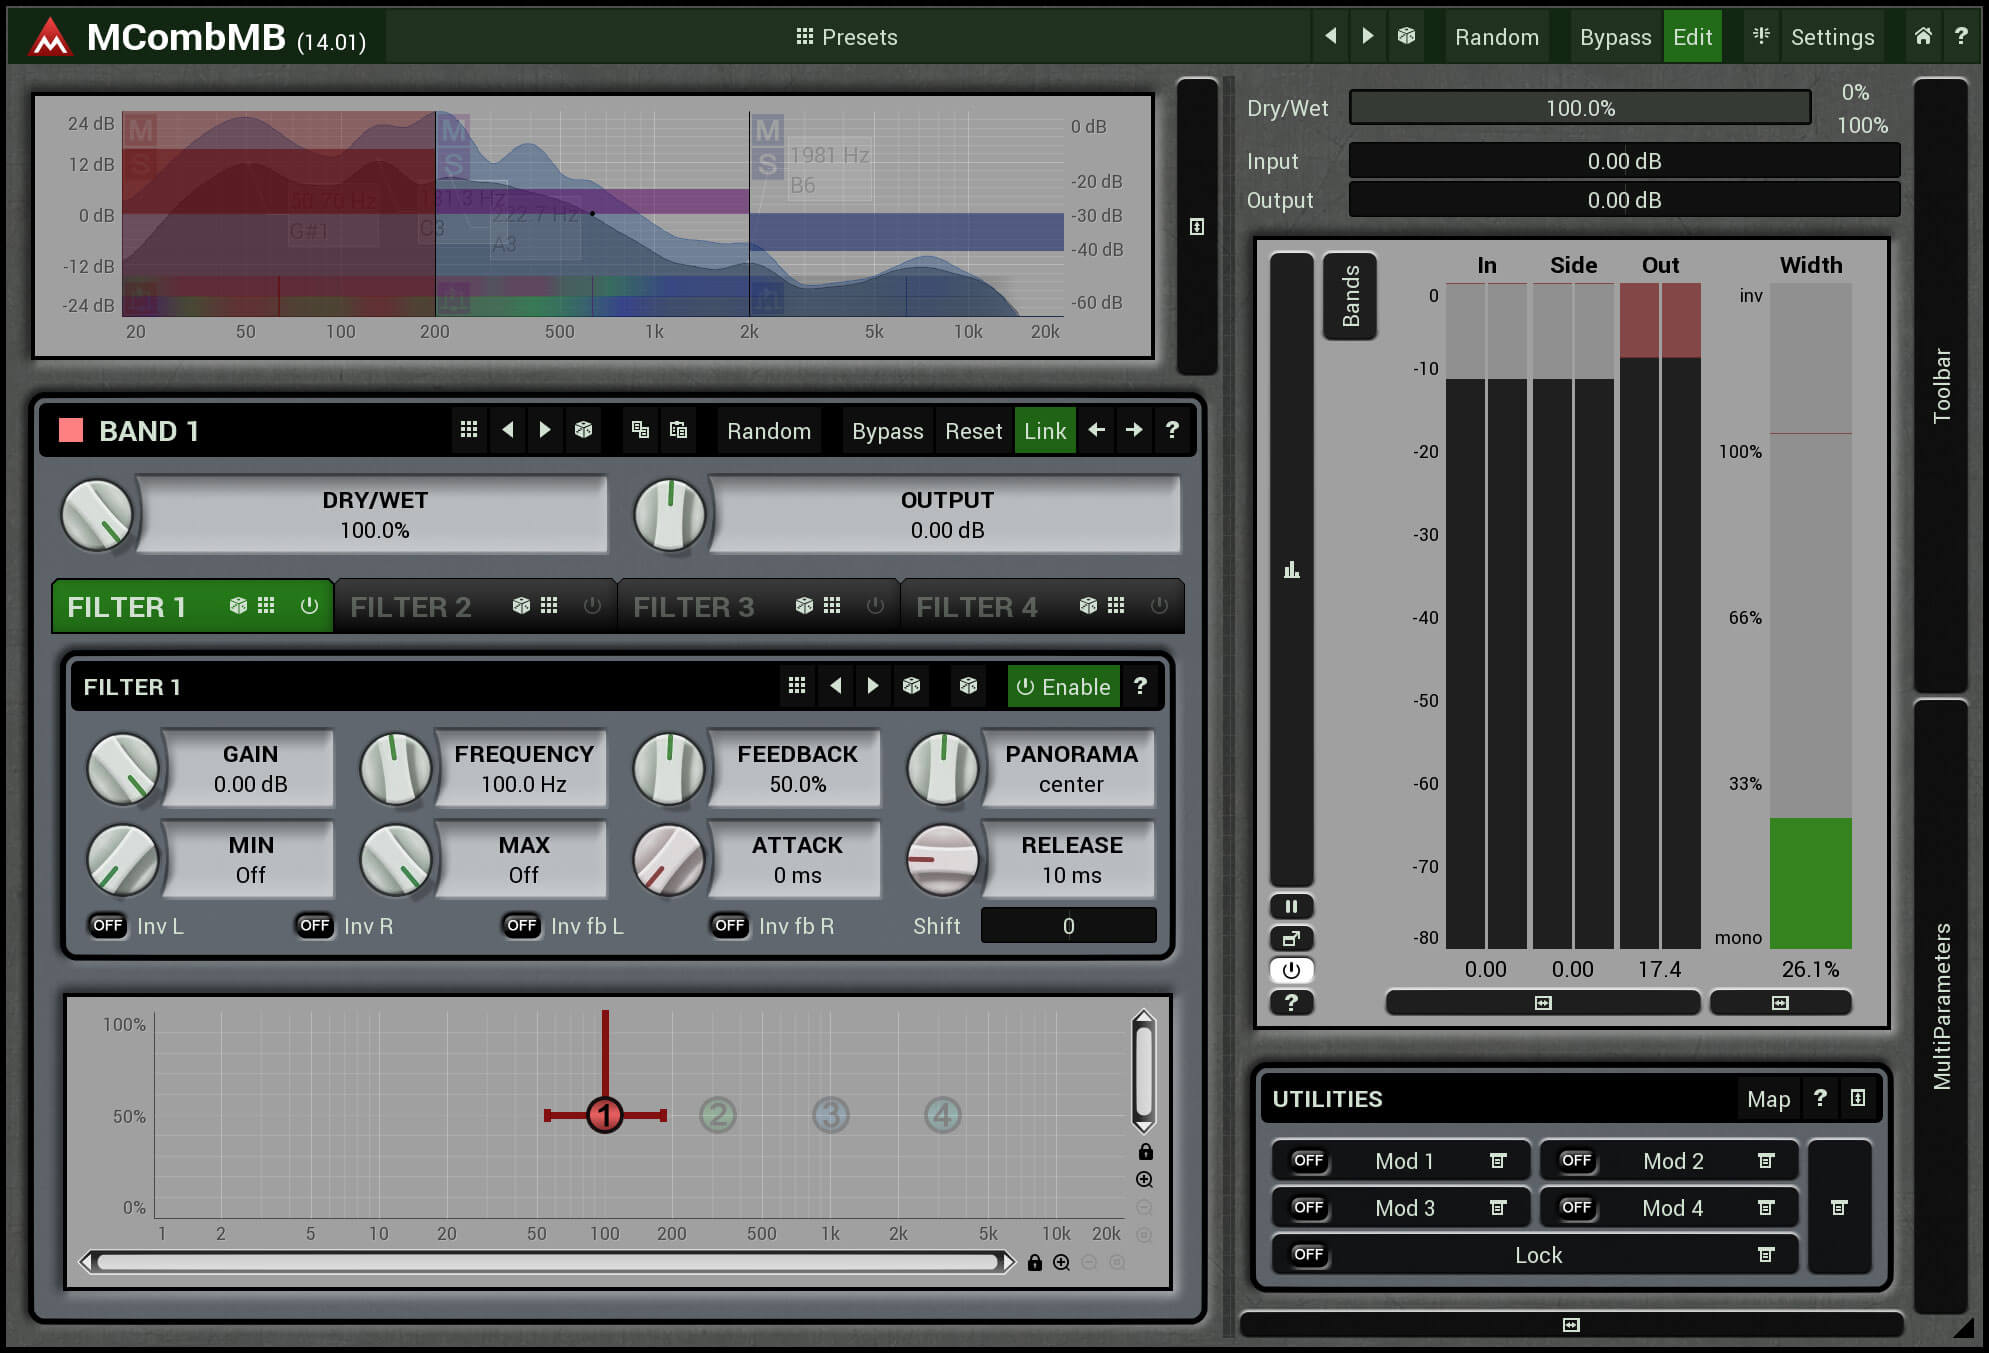This screenshot has width=1989, height=1353.
Task: Pause the meters
Action: pos(1291,906)
